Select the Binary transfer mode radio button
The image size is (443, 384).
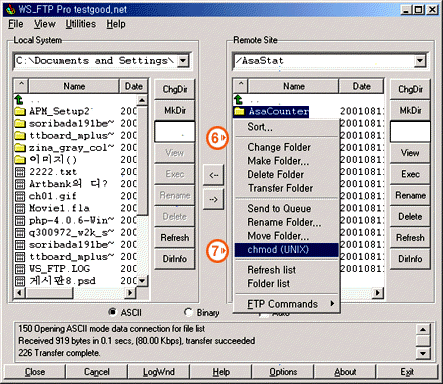click(x=188, y=312)
